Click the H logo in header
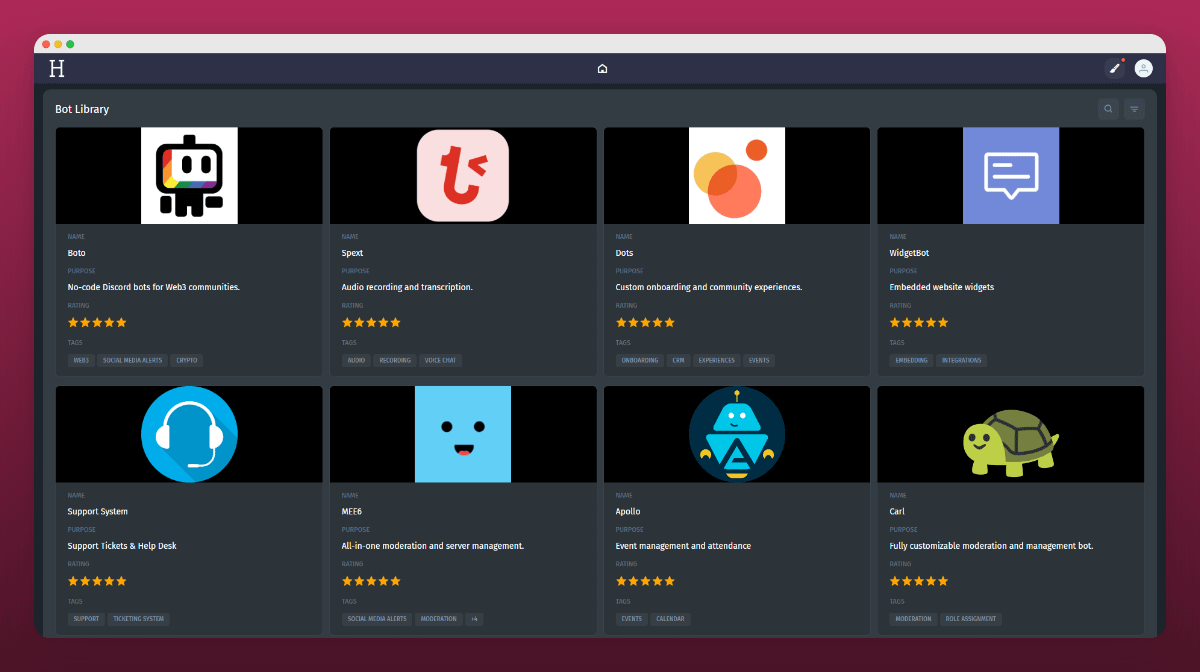 [57, 68]
